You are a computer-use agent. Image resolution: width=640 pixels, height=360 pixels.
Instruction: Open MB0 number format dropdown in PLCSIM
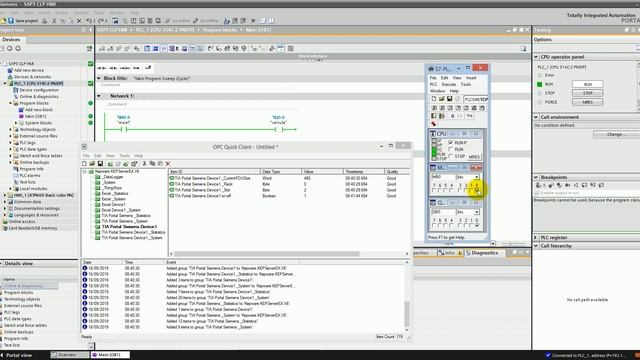coord(477,177)
